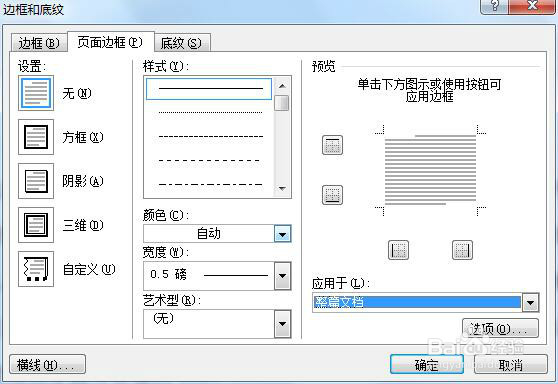Select the solid line style in list

click(209, 89)
